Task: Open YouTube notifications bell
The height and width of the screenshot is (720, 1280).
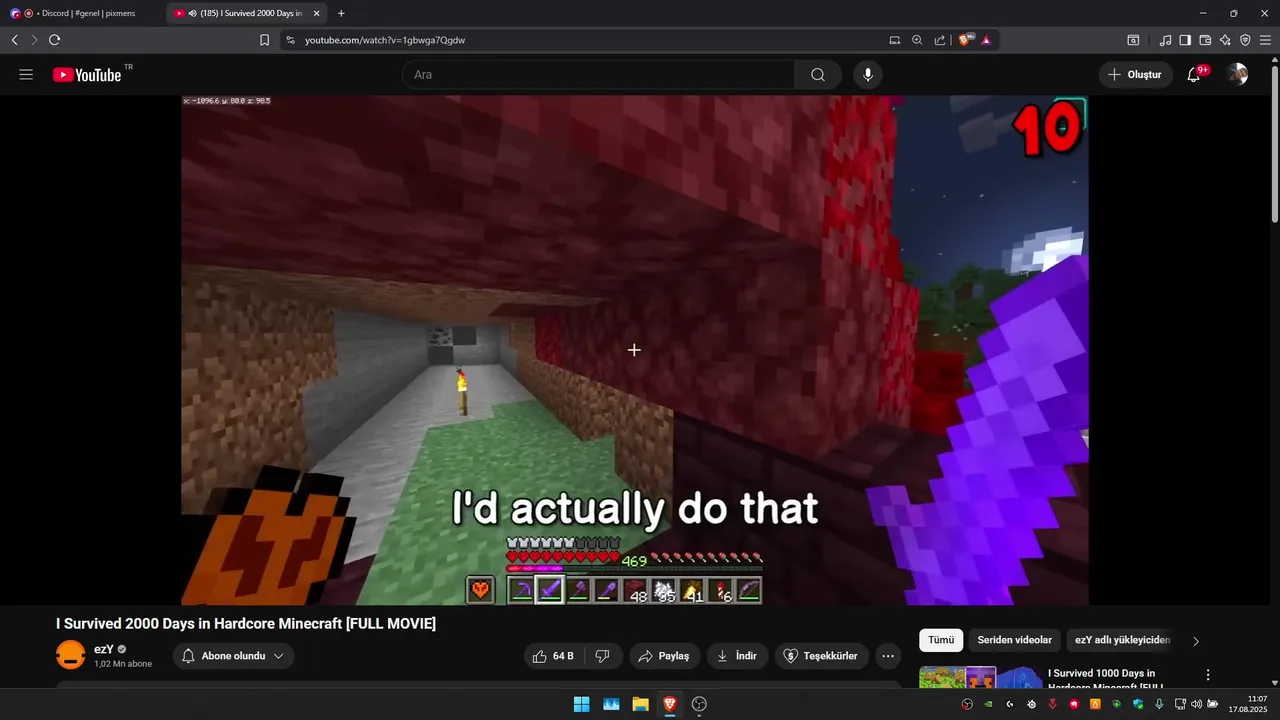Action: (1193, 75)
